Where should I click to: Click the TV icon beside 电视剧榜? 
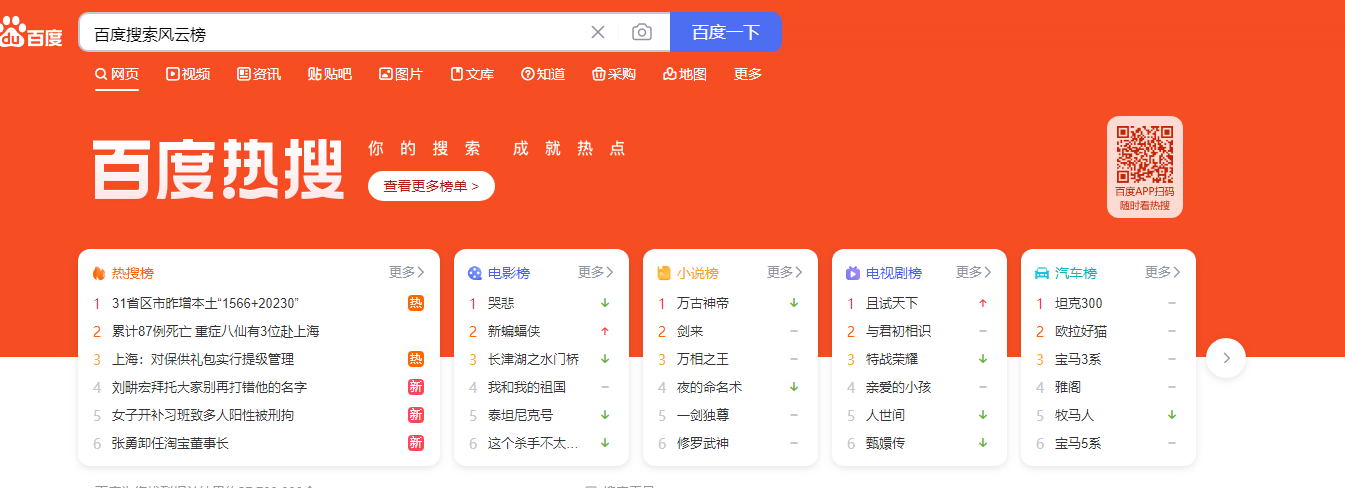point(853,273)
